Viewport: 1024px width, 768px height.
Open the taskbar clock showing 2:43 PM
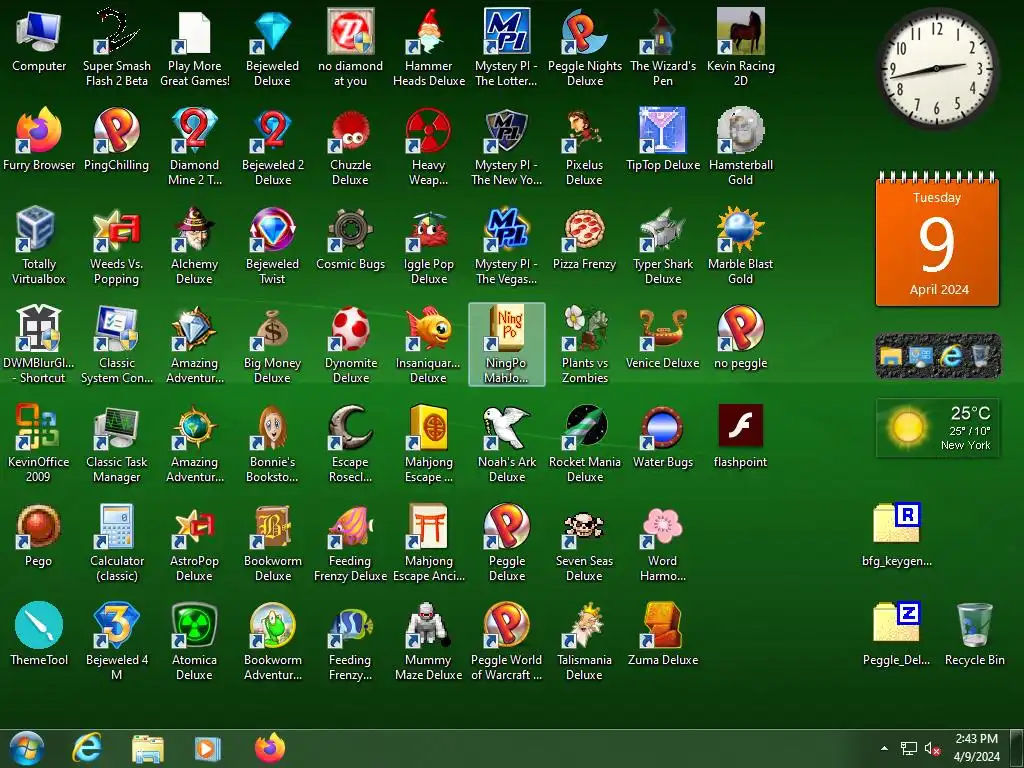976,748
